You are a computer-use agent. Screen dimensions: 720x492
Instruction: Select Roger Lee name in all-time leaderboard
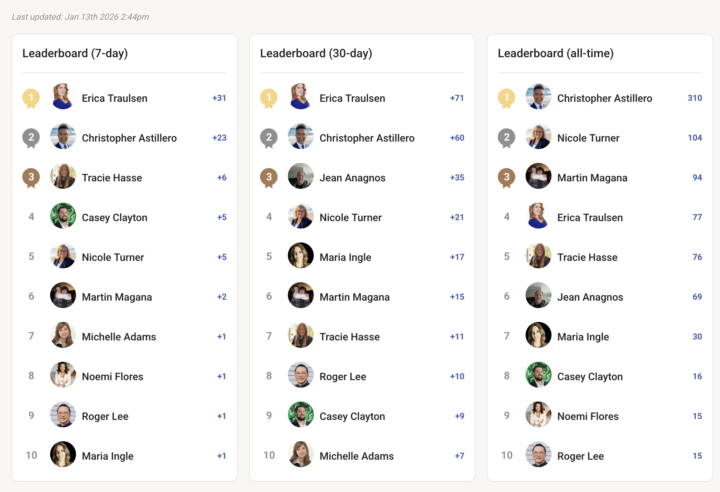click(x=581, y=456)
